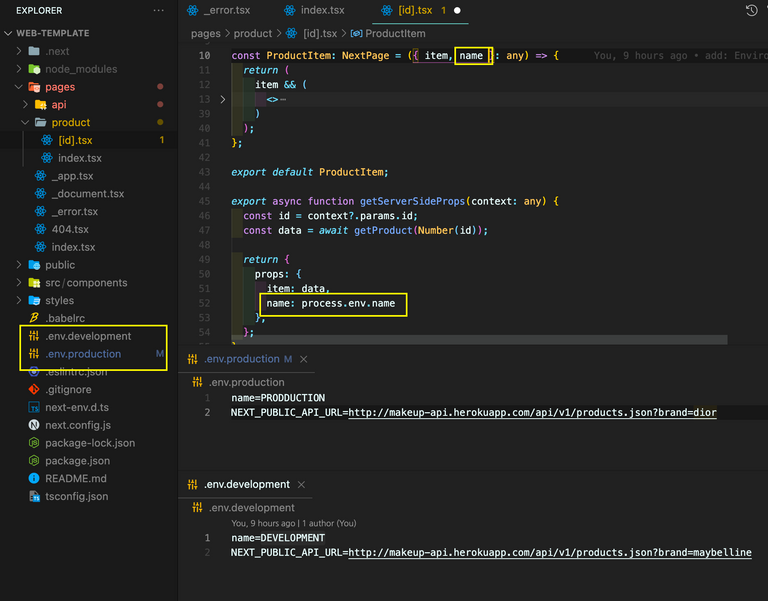Click the Node icon beside package-lock.json
Image resolution: width=768 pixels, height=601 pixels.
[34, 443]
